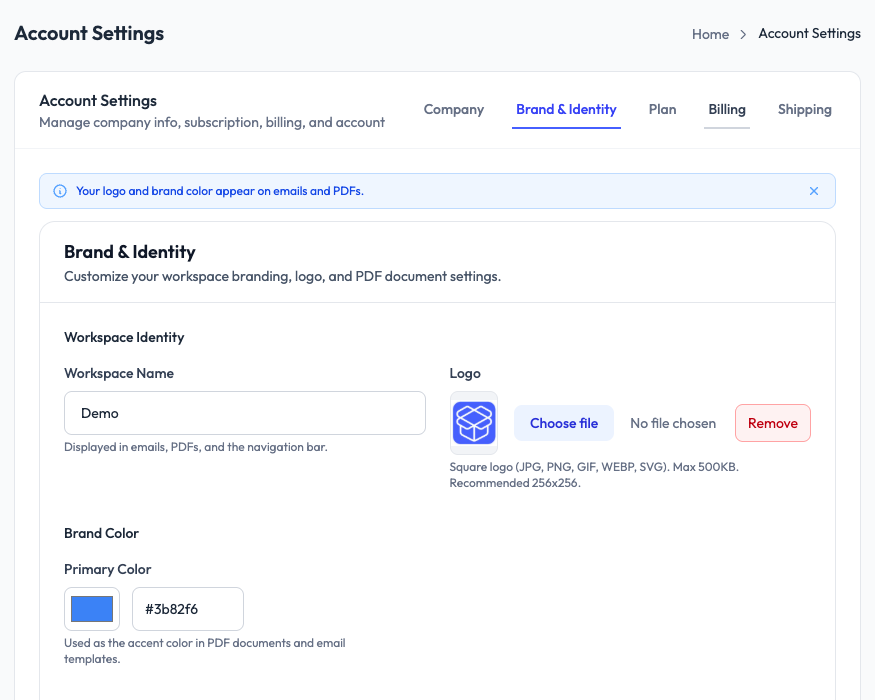Click the Choose file button for logo upload
Screen dimensions: 875x700
tap(563, 423)
